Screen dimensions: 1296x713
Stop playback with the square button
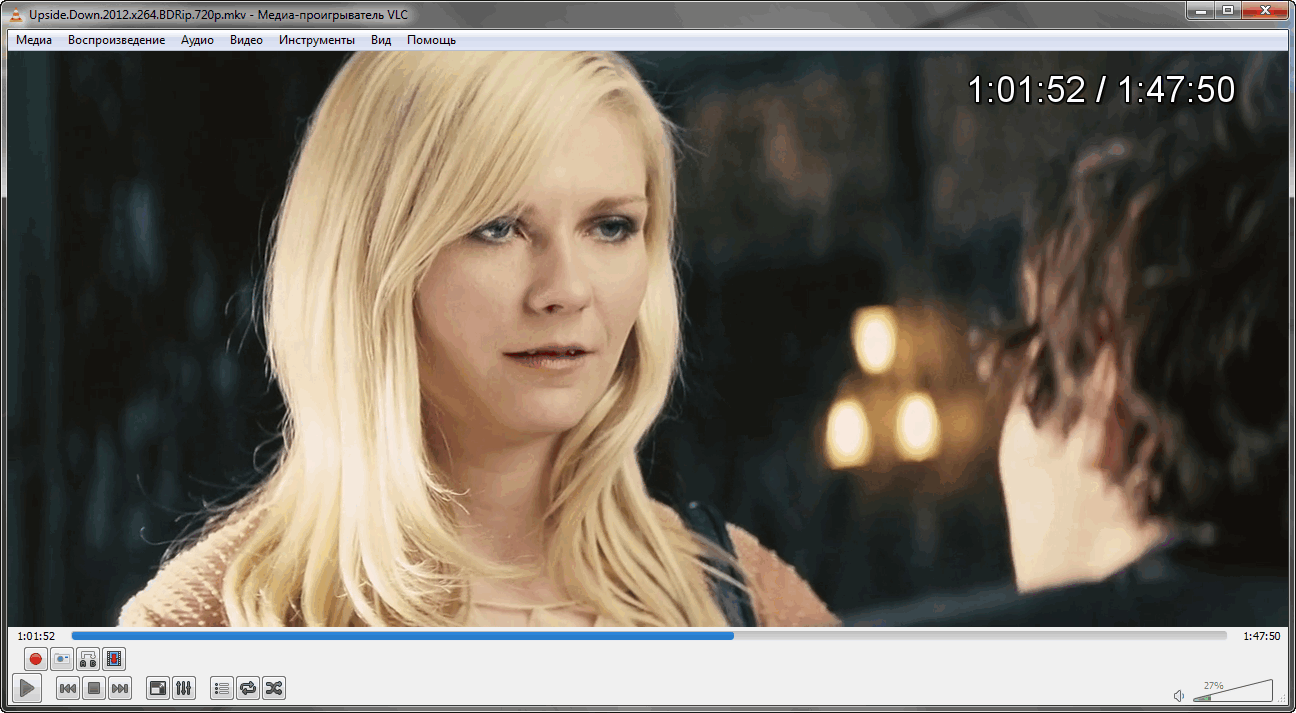click(94, 688)
